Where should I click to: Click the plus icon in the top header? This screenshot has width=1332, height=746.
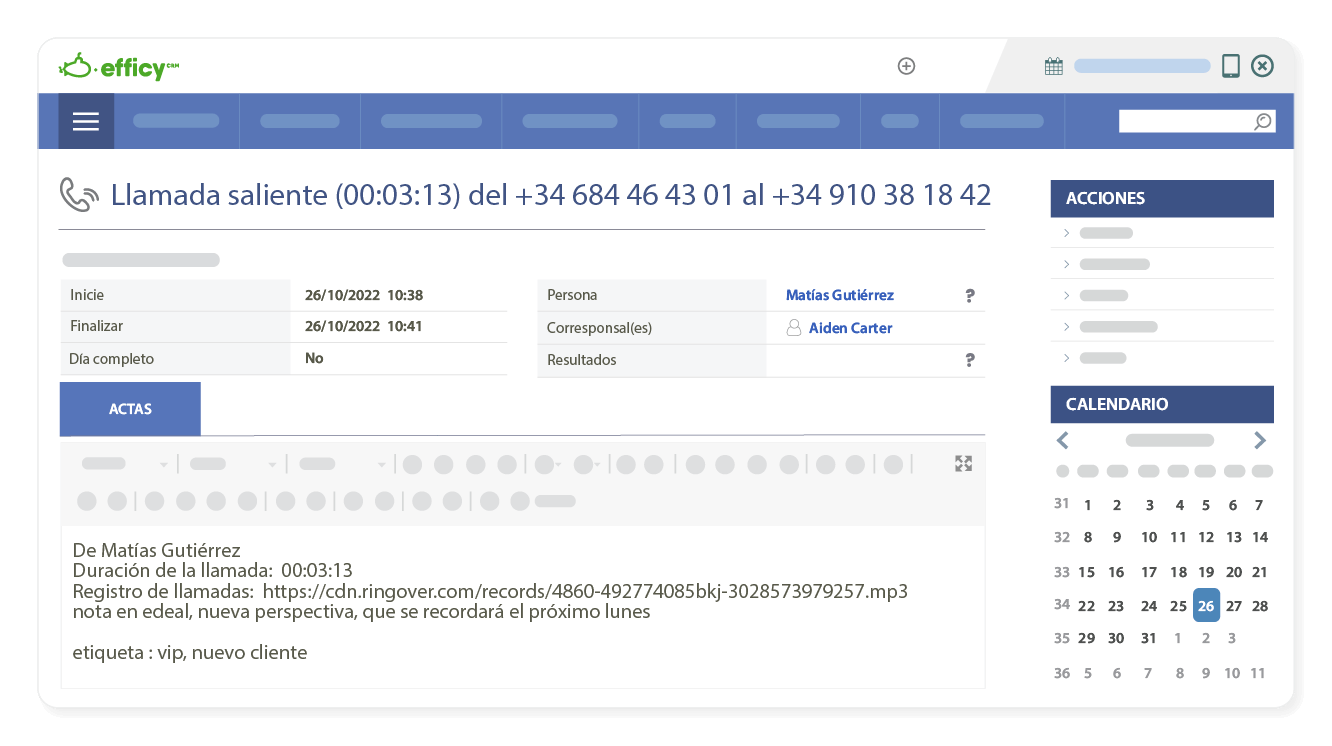[906, 66]
